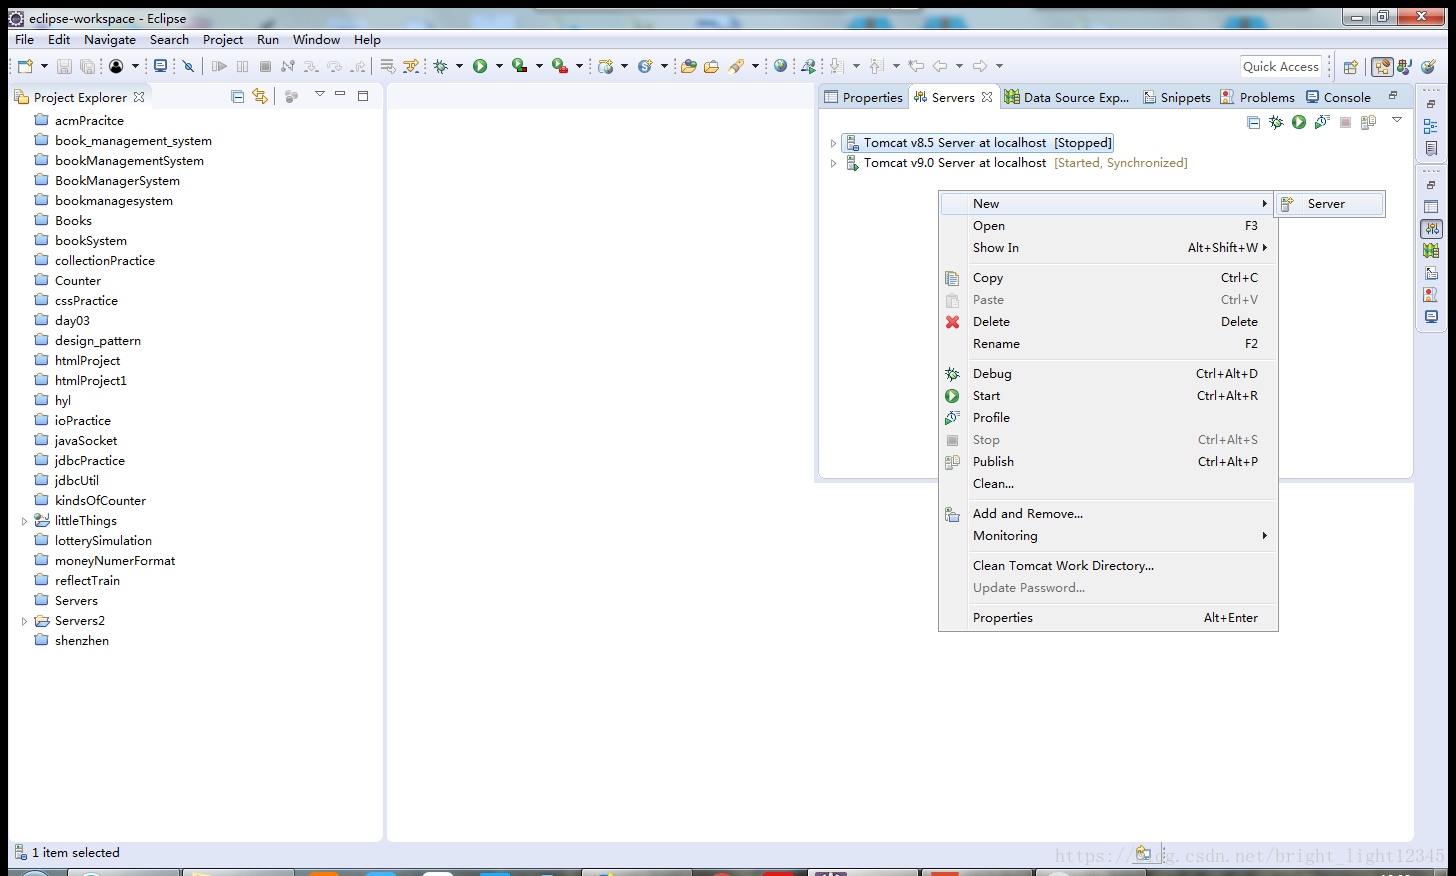This screenshot has width=1456, height=876.
Task: Open the File menu
Action: pos(24,40)
